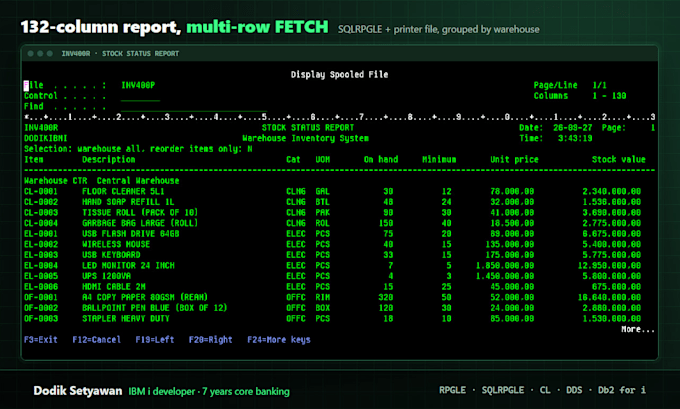Click the second window dot in title bar
Viewport: 680px width, 409px height.
tap(40, 53)
